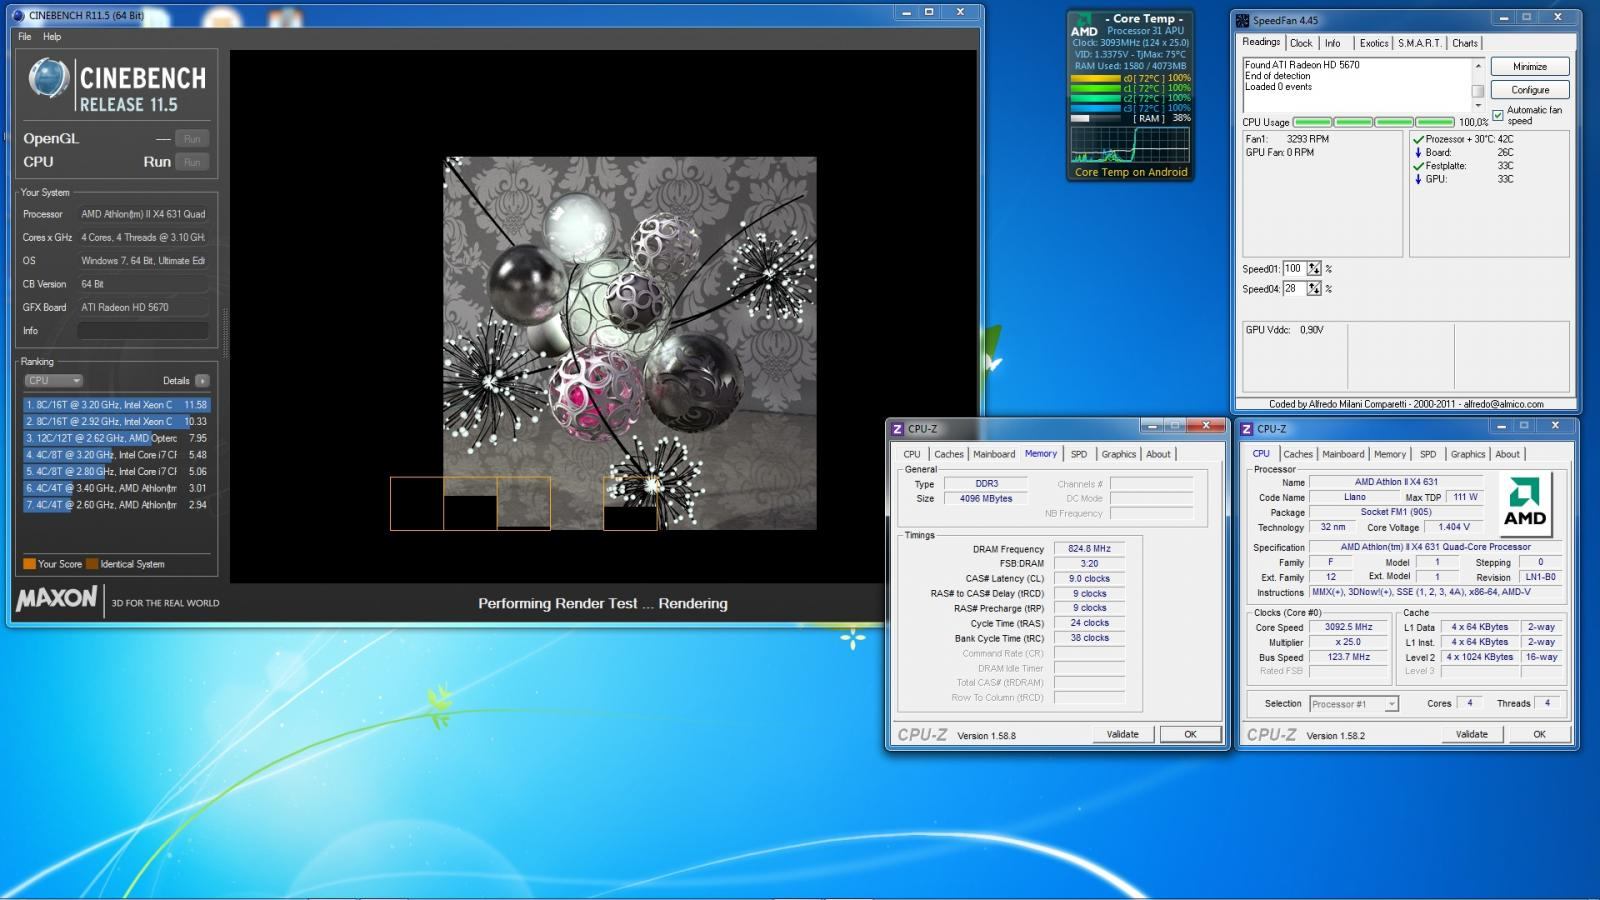Click Validate in CPU-Z version 1.58.8 window

pyautogui.click(x=1122, y=734)
